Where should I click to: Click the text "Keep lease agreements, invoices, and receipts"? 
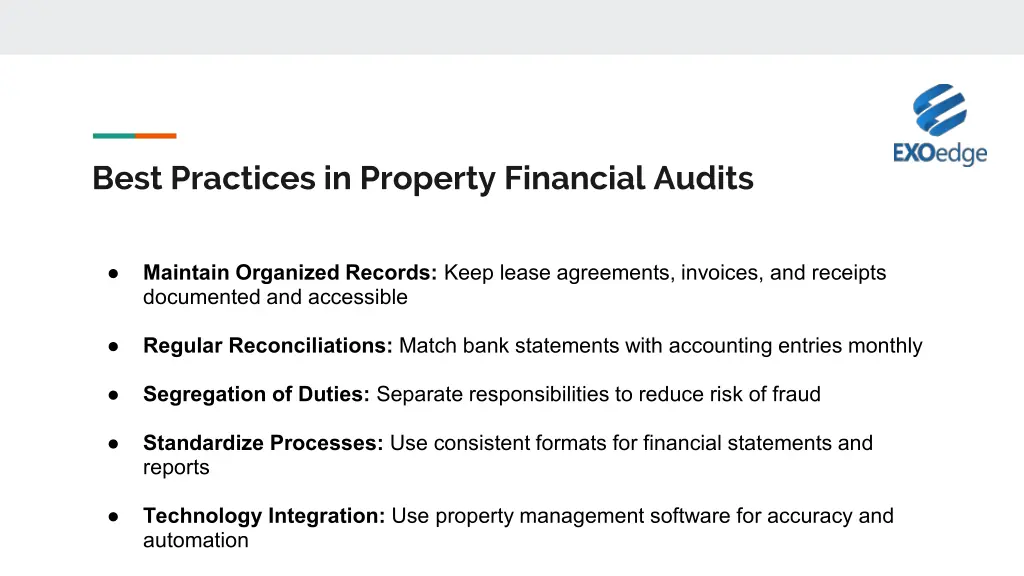[x=665, y=273]
